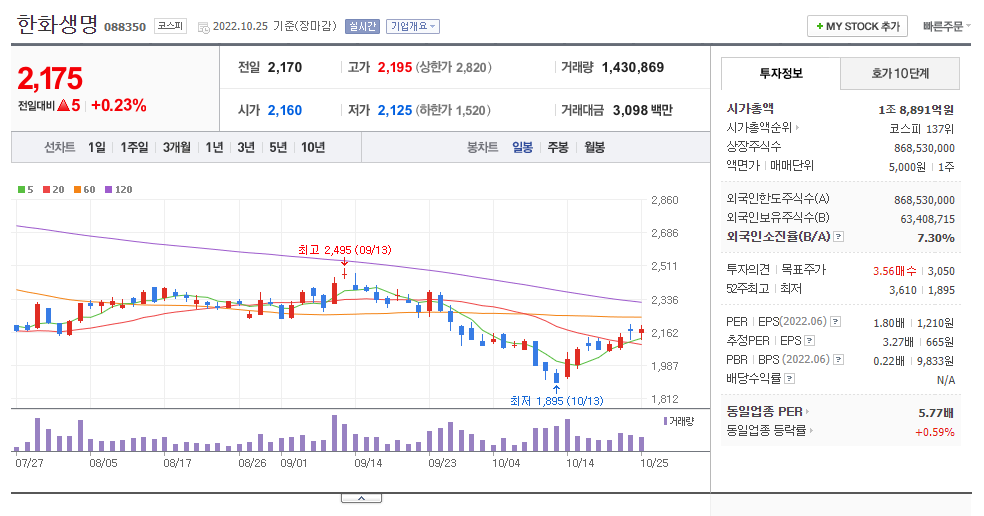Click the current price 2,175
984x516 pixels.
pos(50,79)
